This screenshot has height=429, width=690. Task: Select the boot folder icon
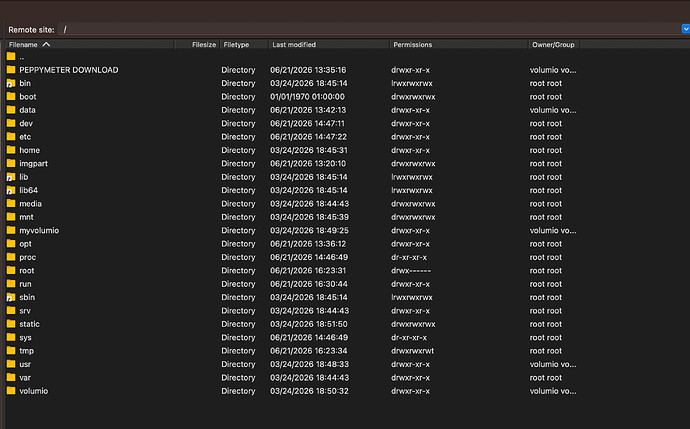pyautogui.click(x=11, y=96)
